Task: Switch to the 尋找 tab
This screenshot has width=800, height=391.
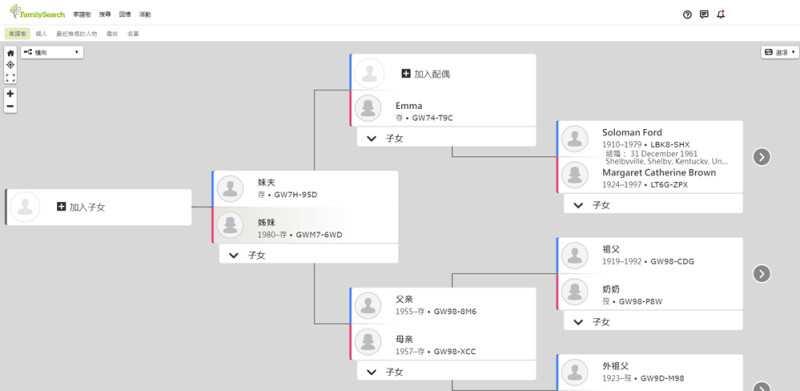Action: pyautogui.click(x=112, y=34)
